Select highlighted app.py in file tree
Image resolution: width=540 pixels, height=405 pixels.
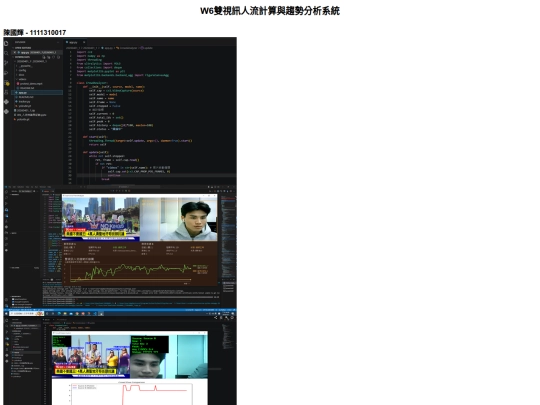[37, 93]
